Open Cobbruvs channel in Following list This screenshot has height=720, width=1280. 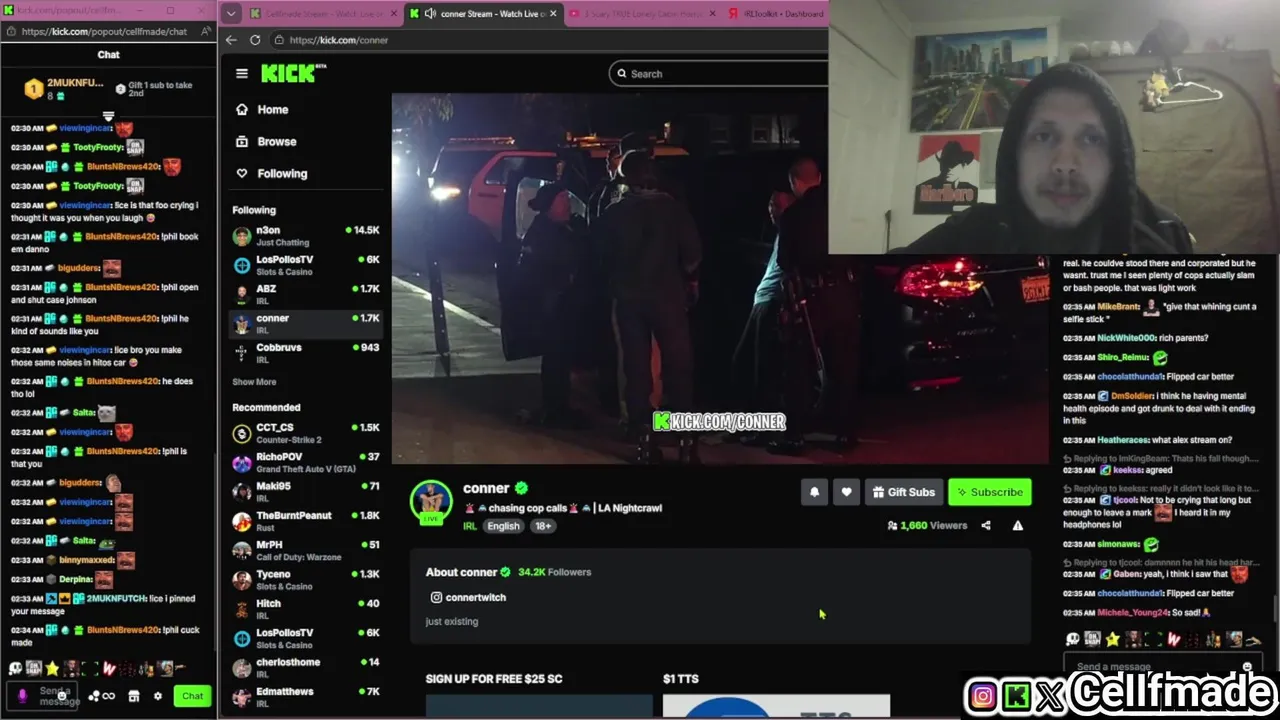(x=306, y=353)
